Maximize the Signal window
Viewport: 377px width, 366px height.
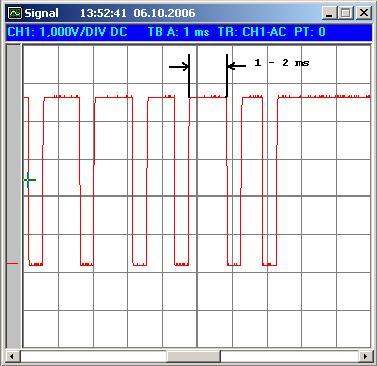tap(346, 13)
